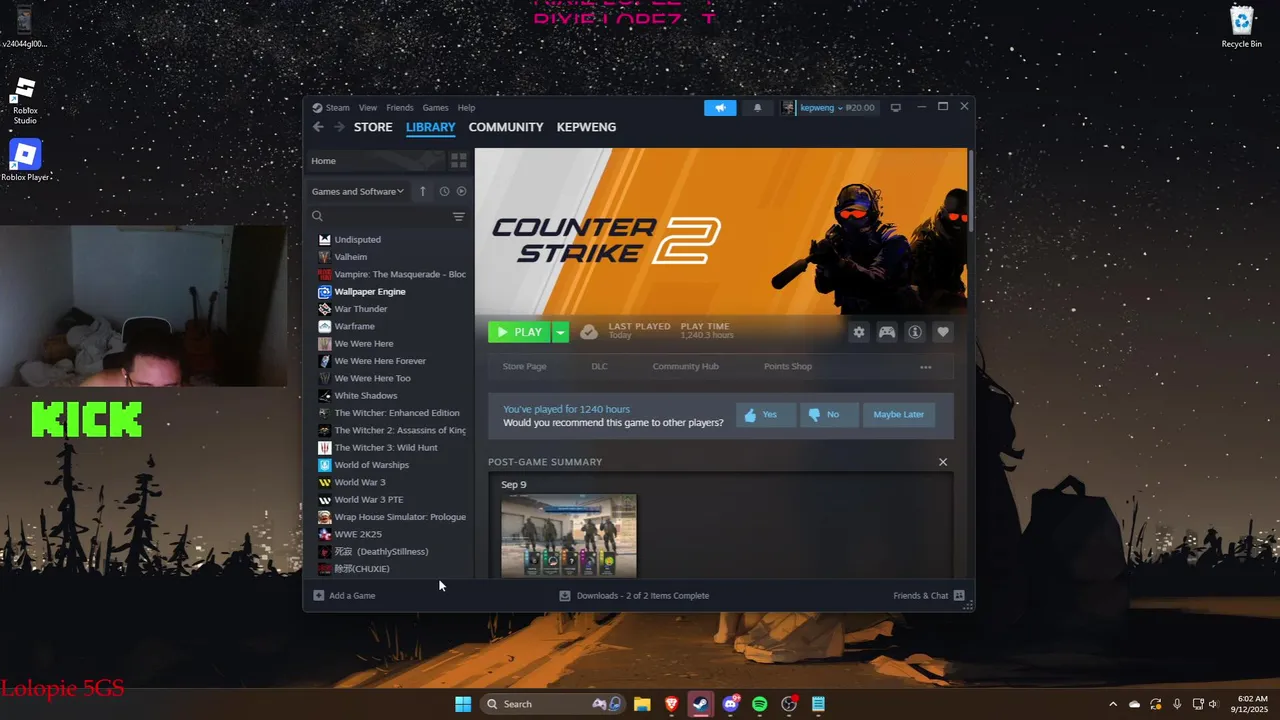Open Spotify from the taskbar
This screenshot has height=720, width=1280.
coord(759,704)
